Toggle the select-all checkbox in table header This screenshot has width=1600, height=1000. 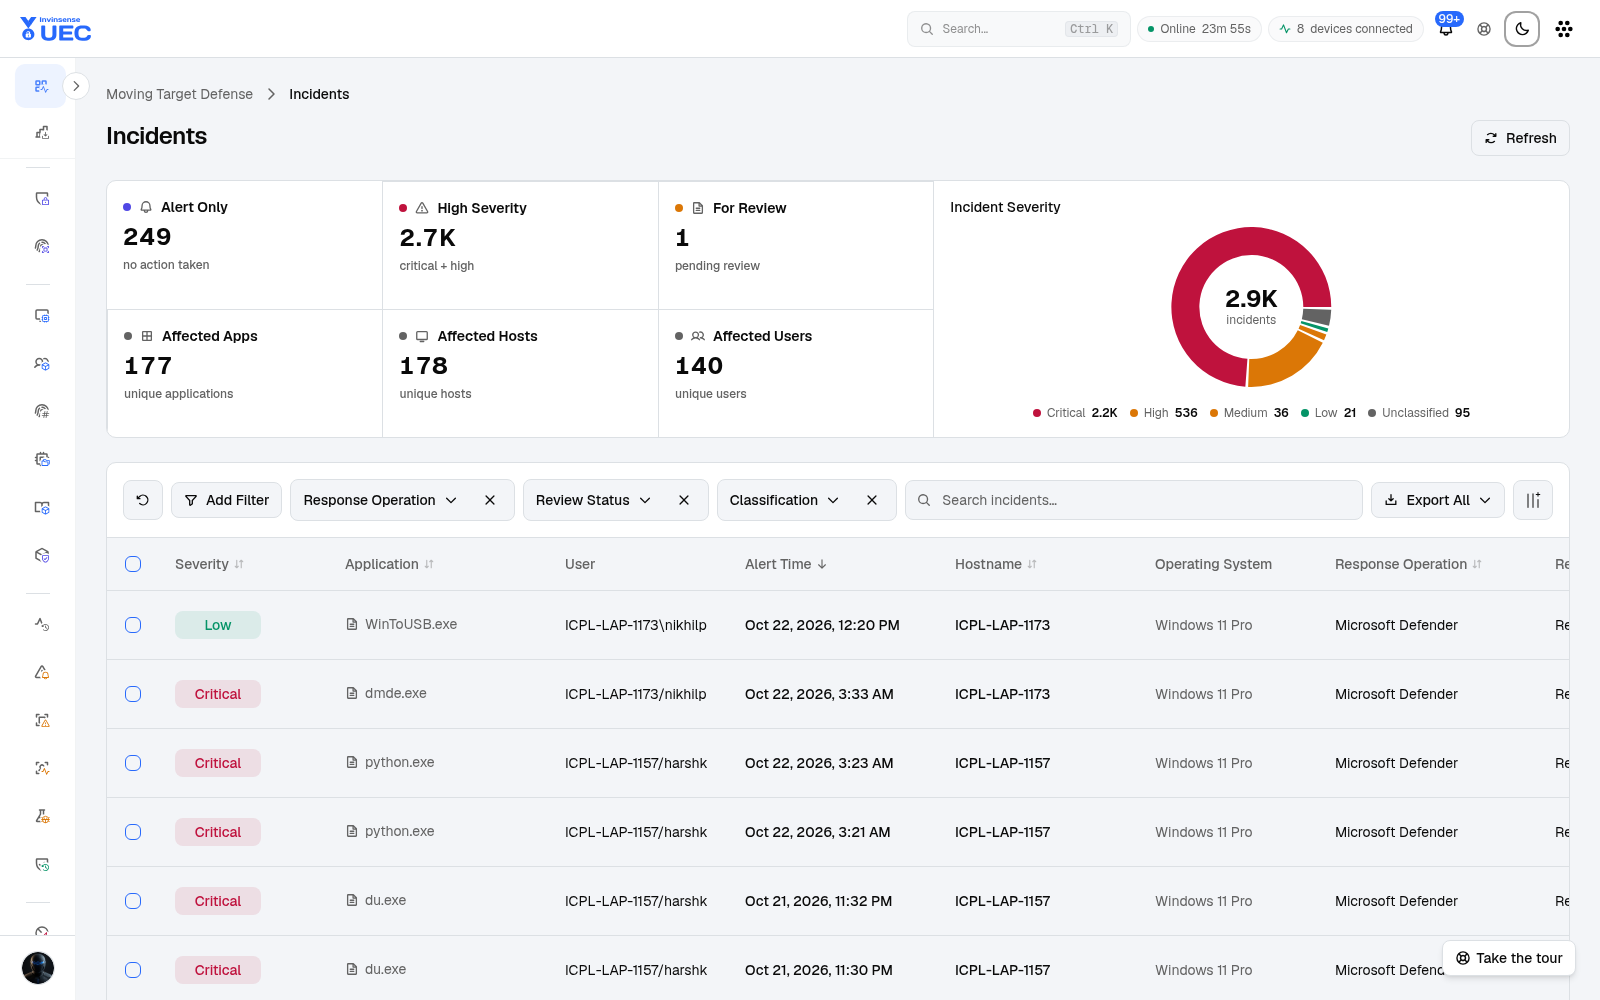tap(133, 564)
